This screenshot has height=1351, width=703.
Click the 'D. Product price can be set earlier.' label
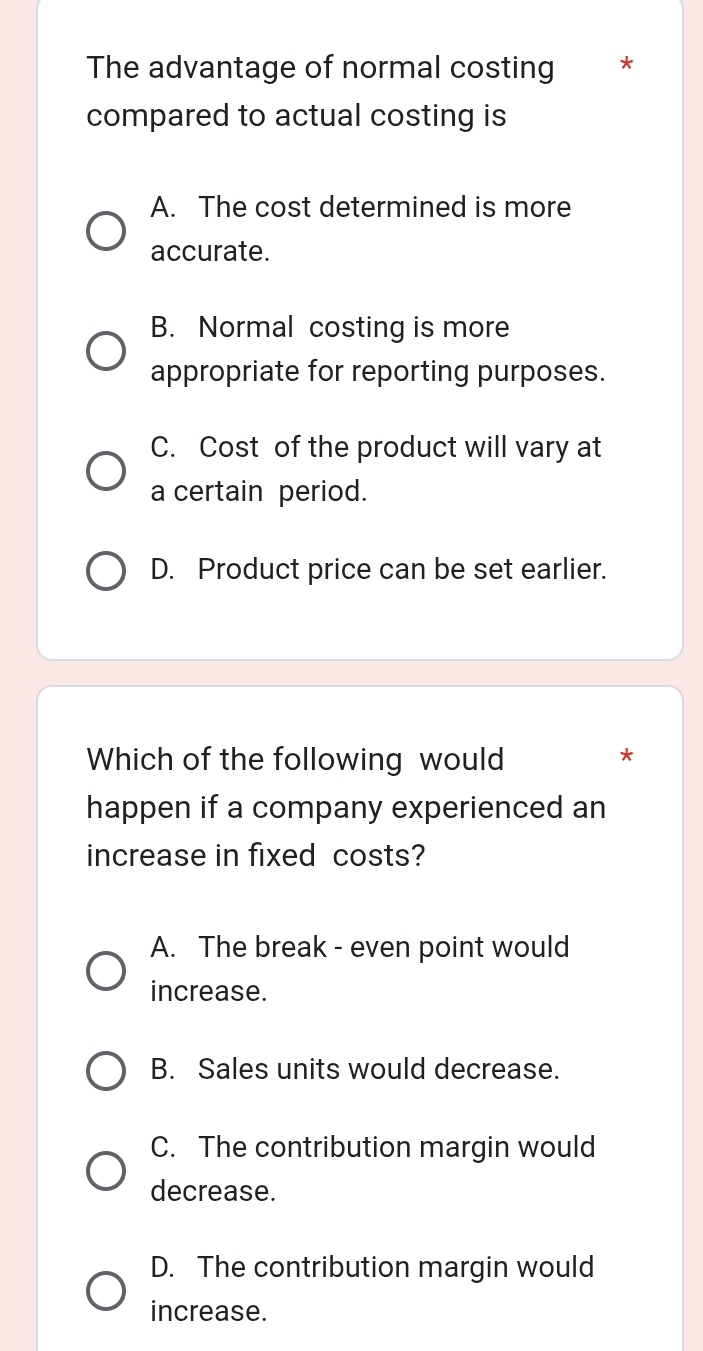(x=378, y=570)
